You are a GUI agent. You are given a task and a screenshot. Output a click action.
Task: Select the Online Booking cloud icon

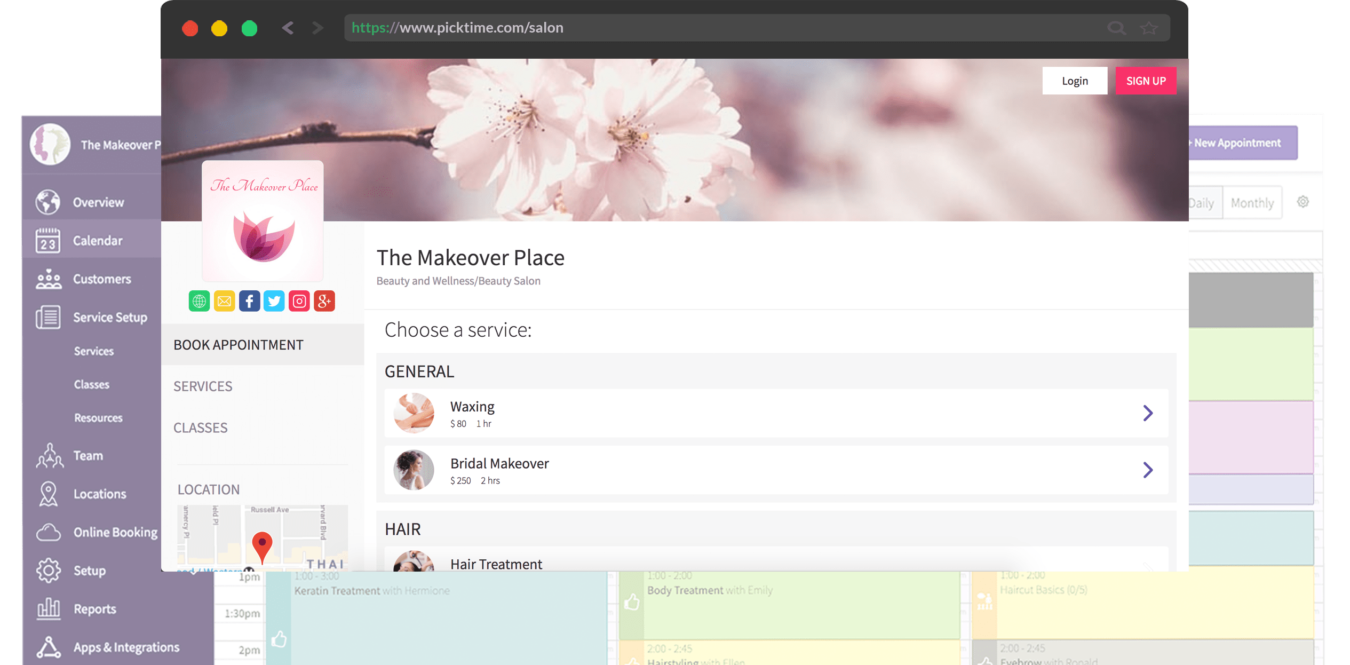pos(48,531)
